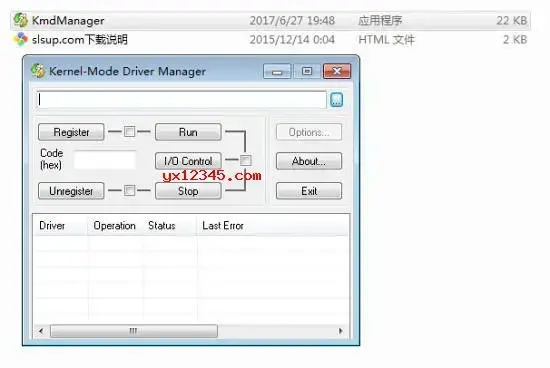The width and height of the screenshot is (550, 368).
Task: Click the Operation column header
Action: click(x=115, y=225)
